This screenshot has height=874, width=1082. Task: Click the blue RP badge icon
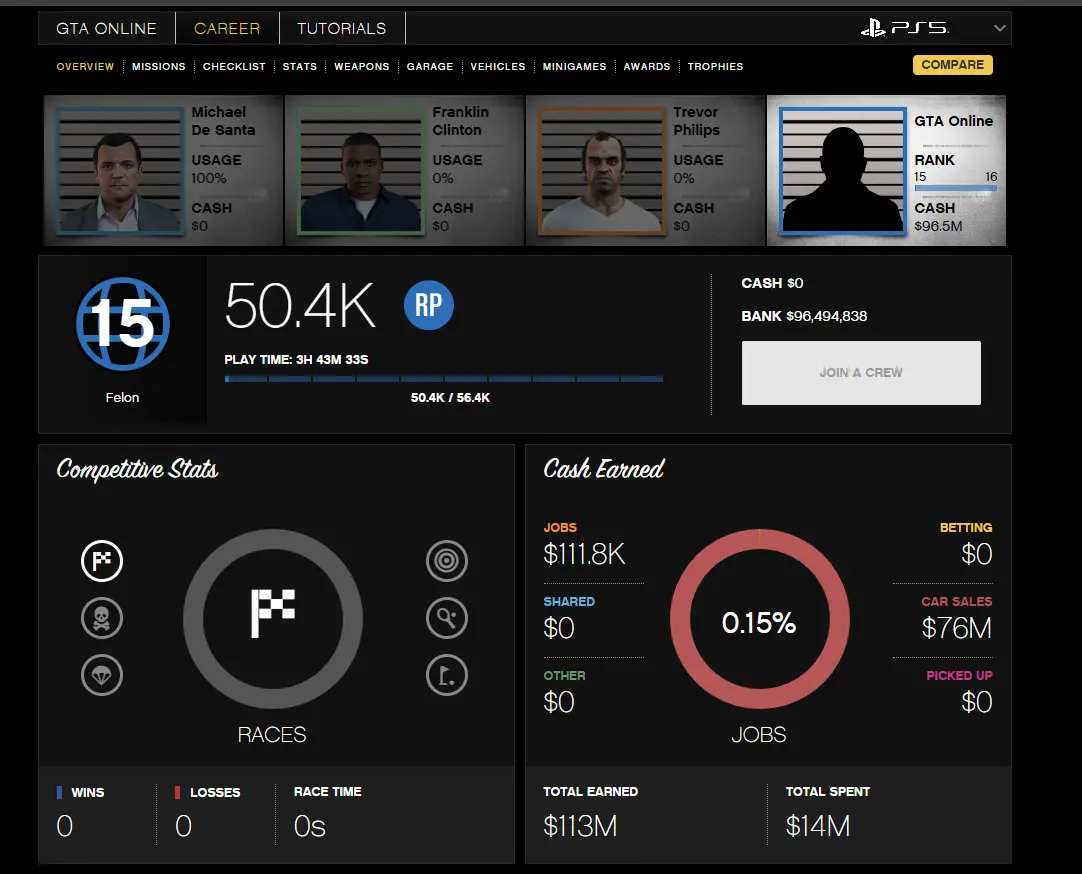pyautogui.click(x=429, y=305)
